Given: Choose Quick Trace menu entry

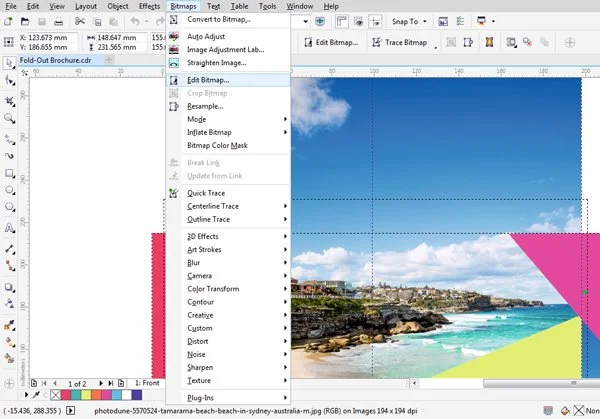Looking at the screenshot, I should point(228,193).
